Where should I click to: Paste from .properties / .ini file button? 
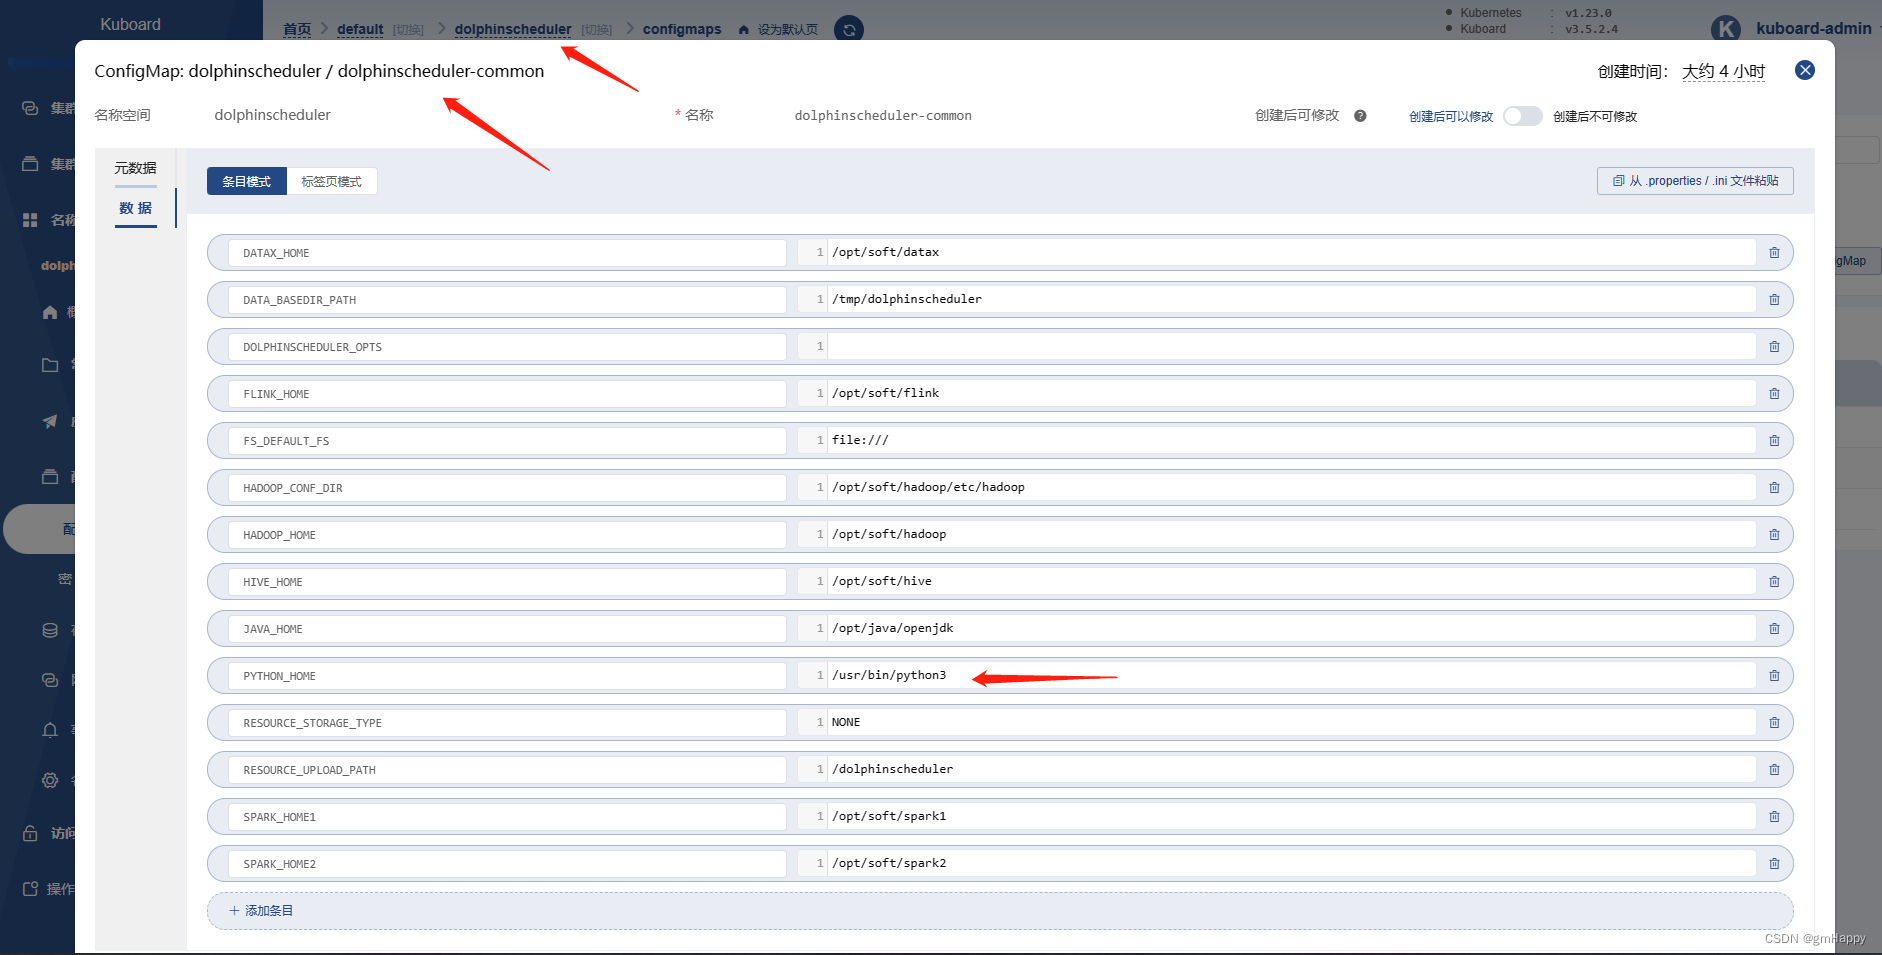coord(1695,181)
